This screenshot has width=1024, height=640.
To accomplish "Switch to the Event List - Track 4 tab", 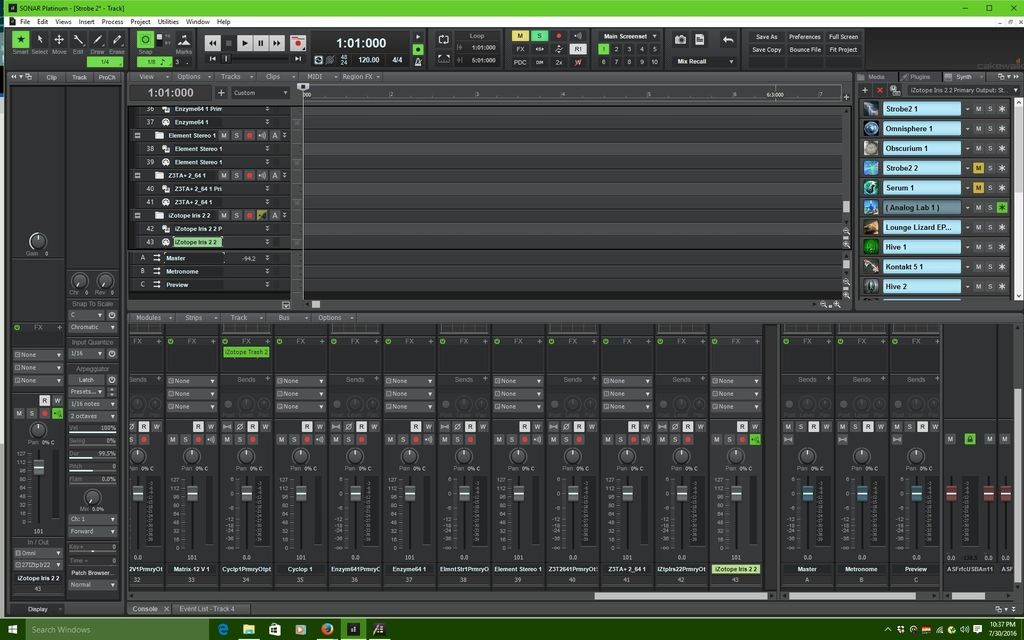I will point(207,608).
